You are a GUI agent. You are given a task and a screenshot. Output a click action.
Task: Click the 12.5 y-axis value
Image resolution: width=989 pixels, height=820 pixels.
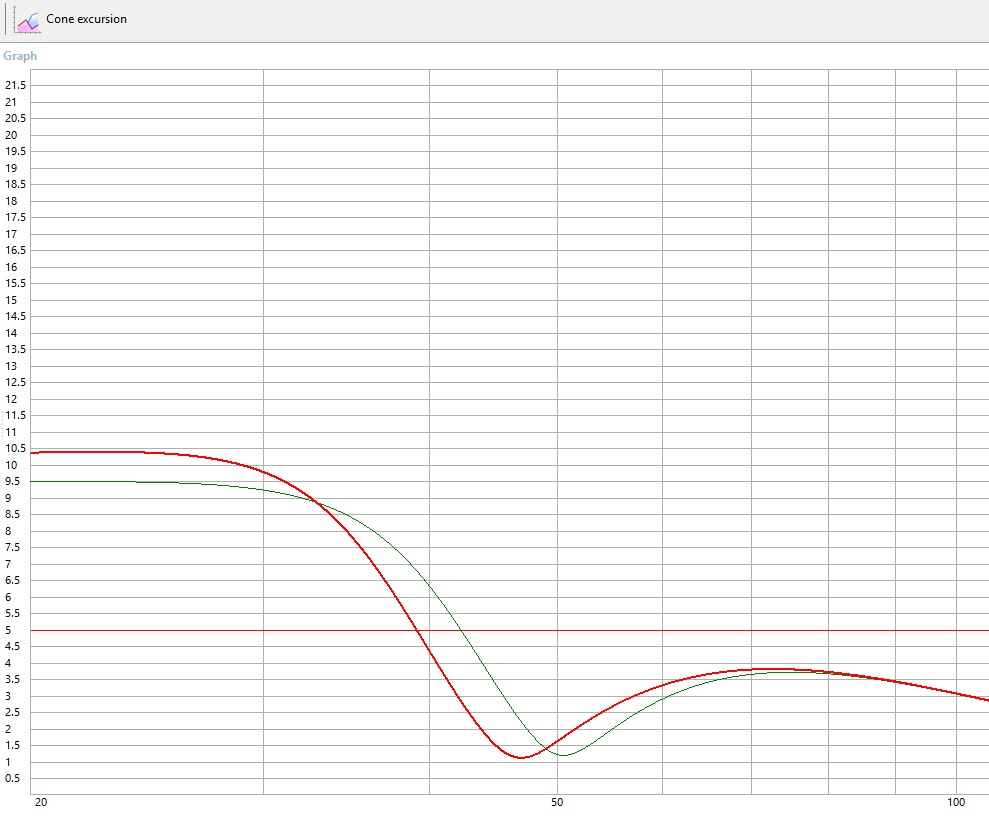coord(16,382)
